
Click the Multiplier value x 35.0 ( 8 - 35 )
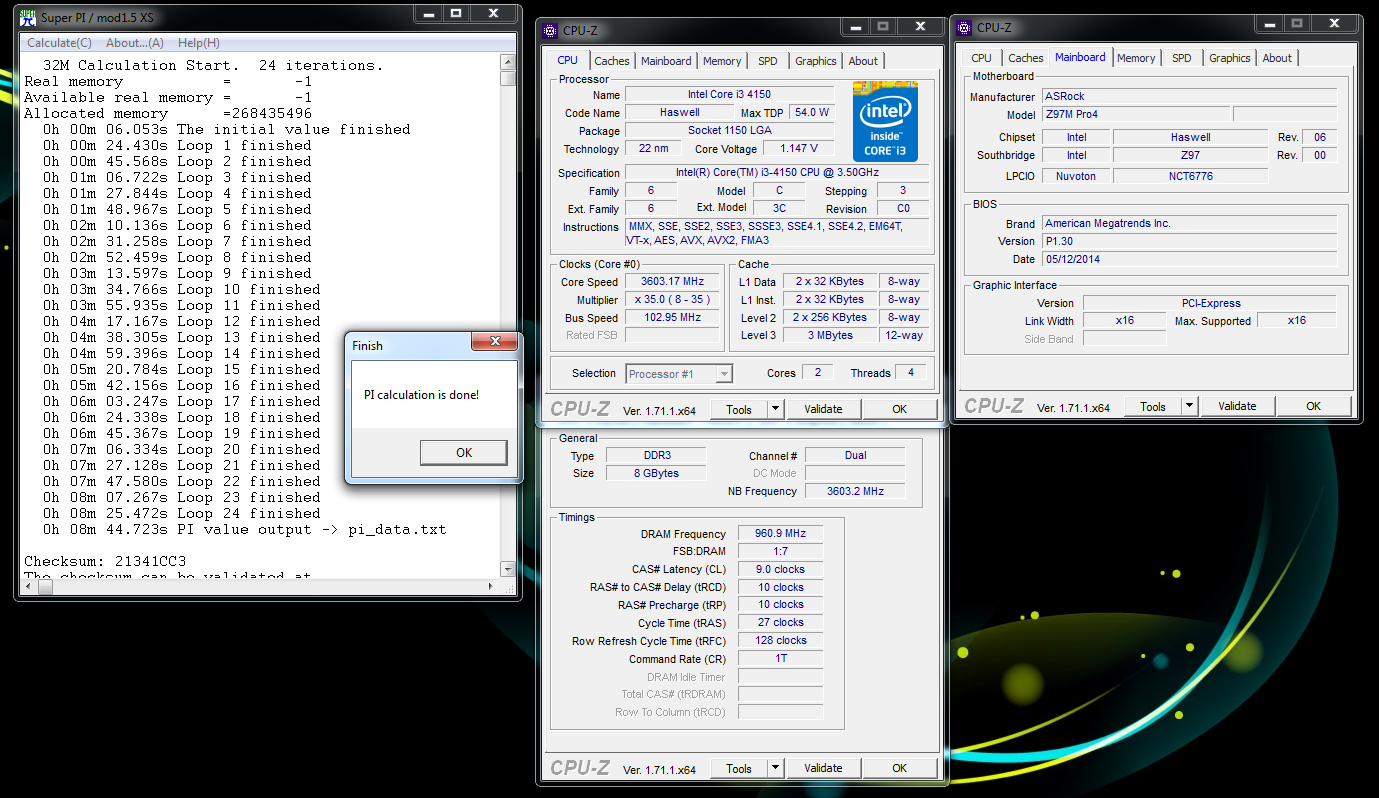click(672, 300)
